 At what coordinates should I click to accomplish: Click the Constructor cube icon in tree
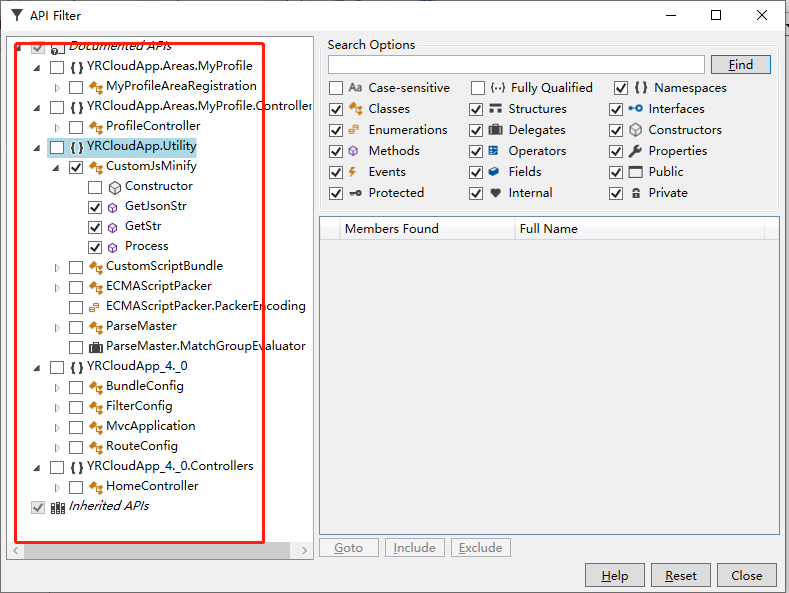[114, 186]
